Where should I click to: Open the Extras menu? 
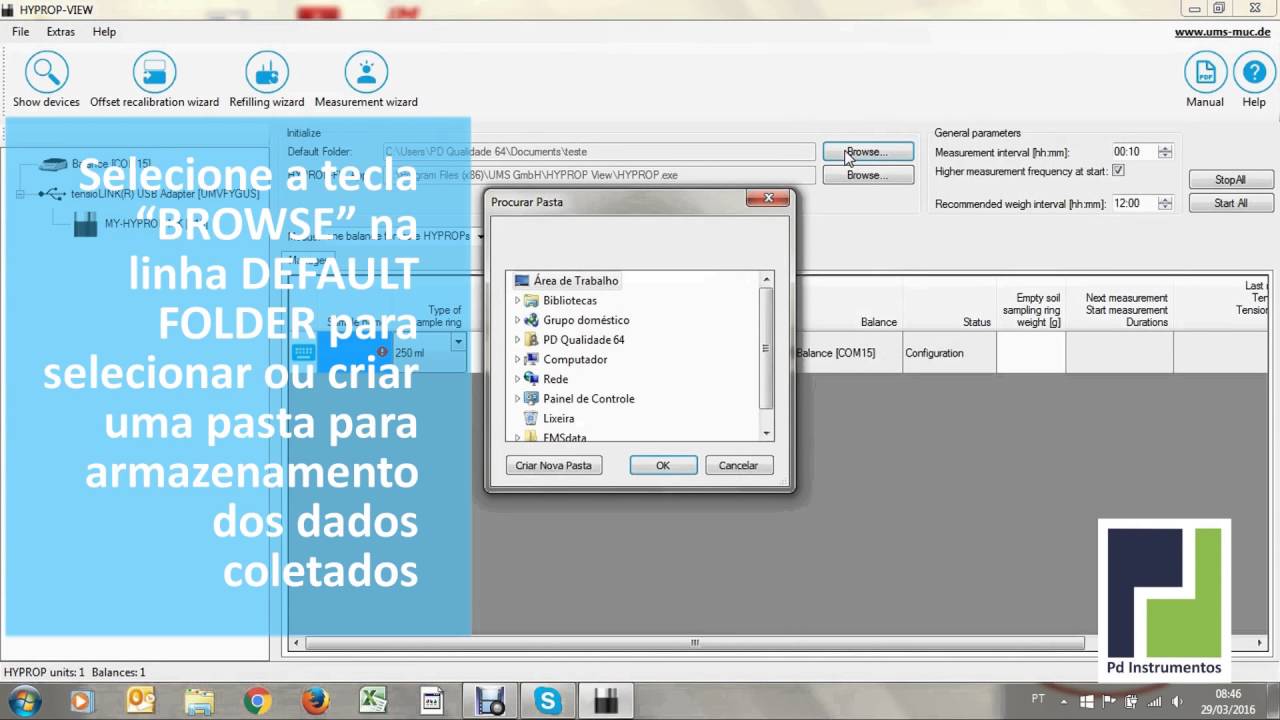coord(61,32)
